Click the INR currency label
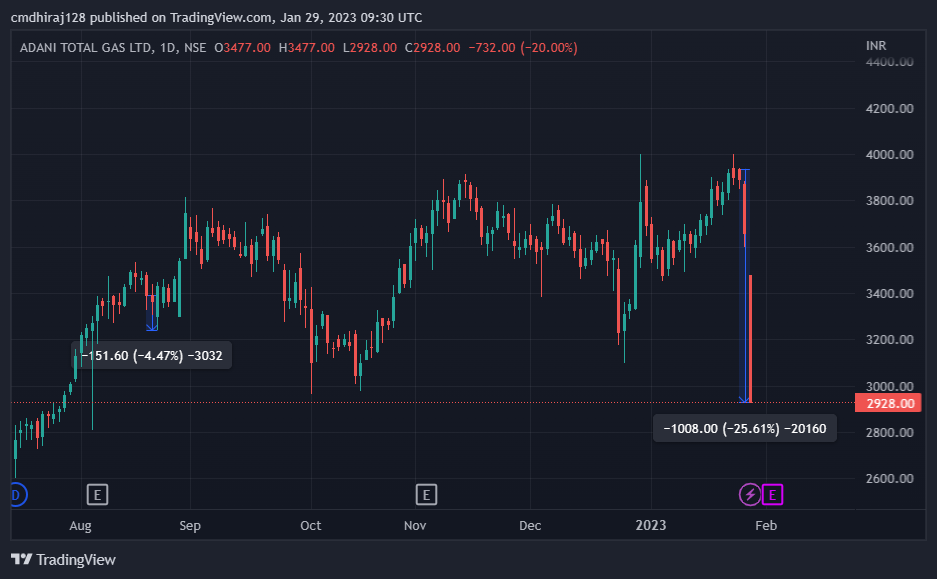 (x=876, y=45)
